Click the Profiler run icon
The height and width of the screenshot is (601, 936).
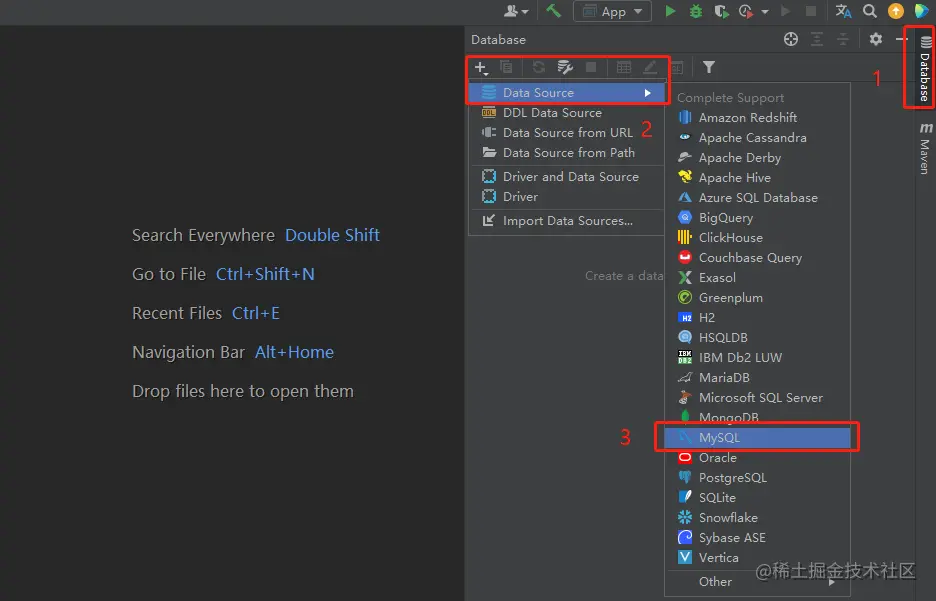(746, 11)
